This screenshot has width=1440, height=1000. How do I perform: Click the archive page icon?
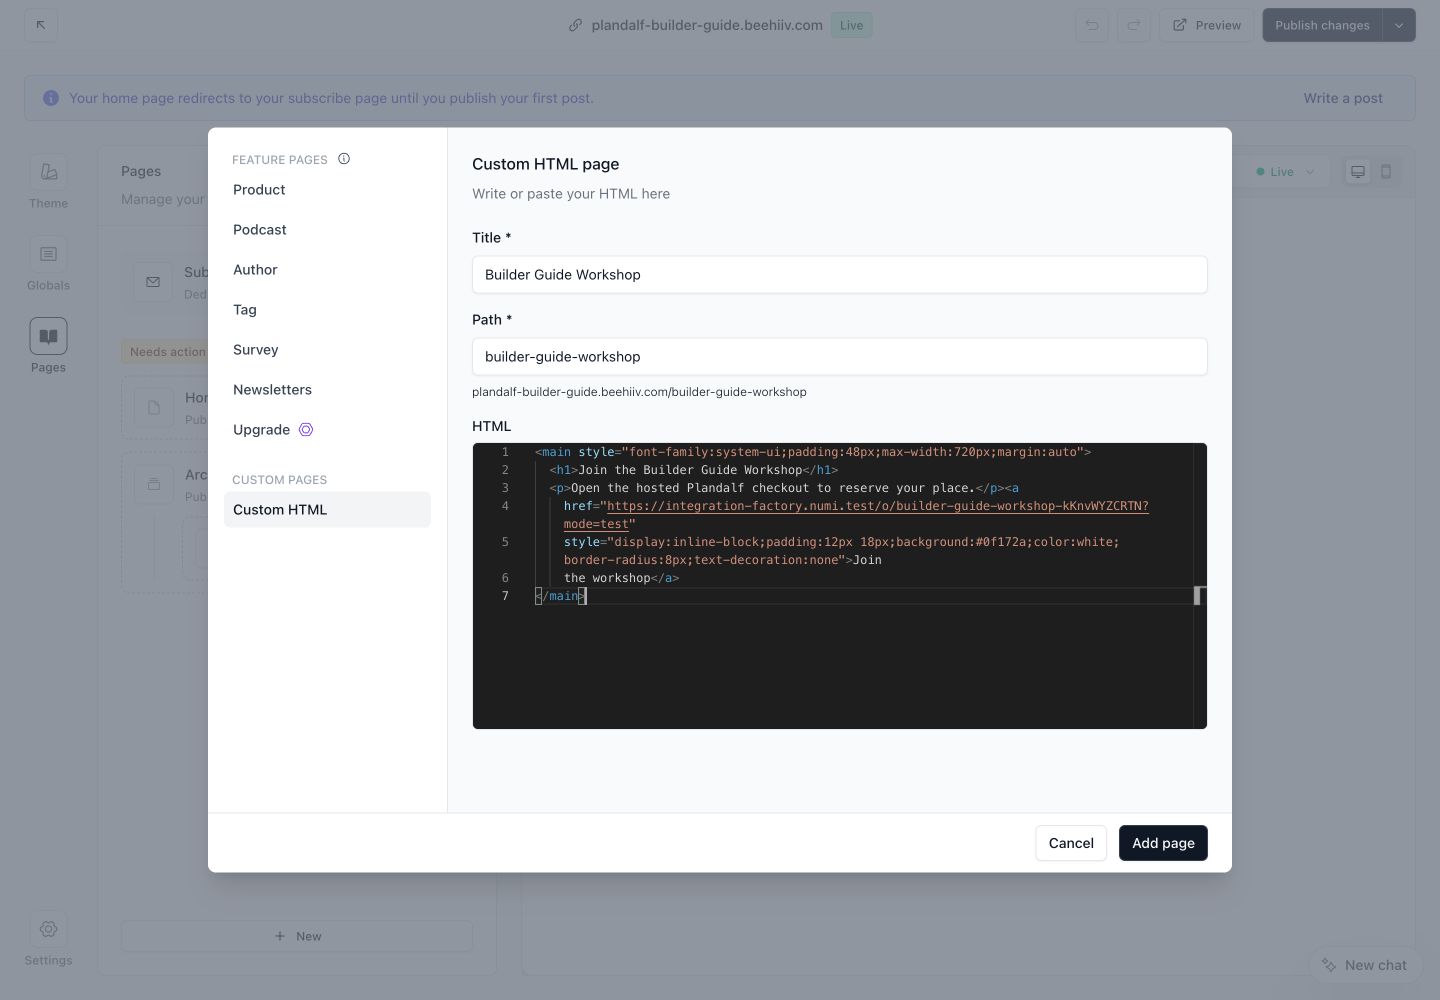154,485
